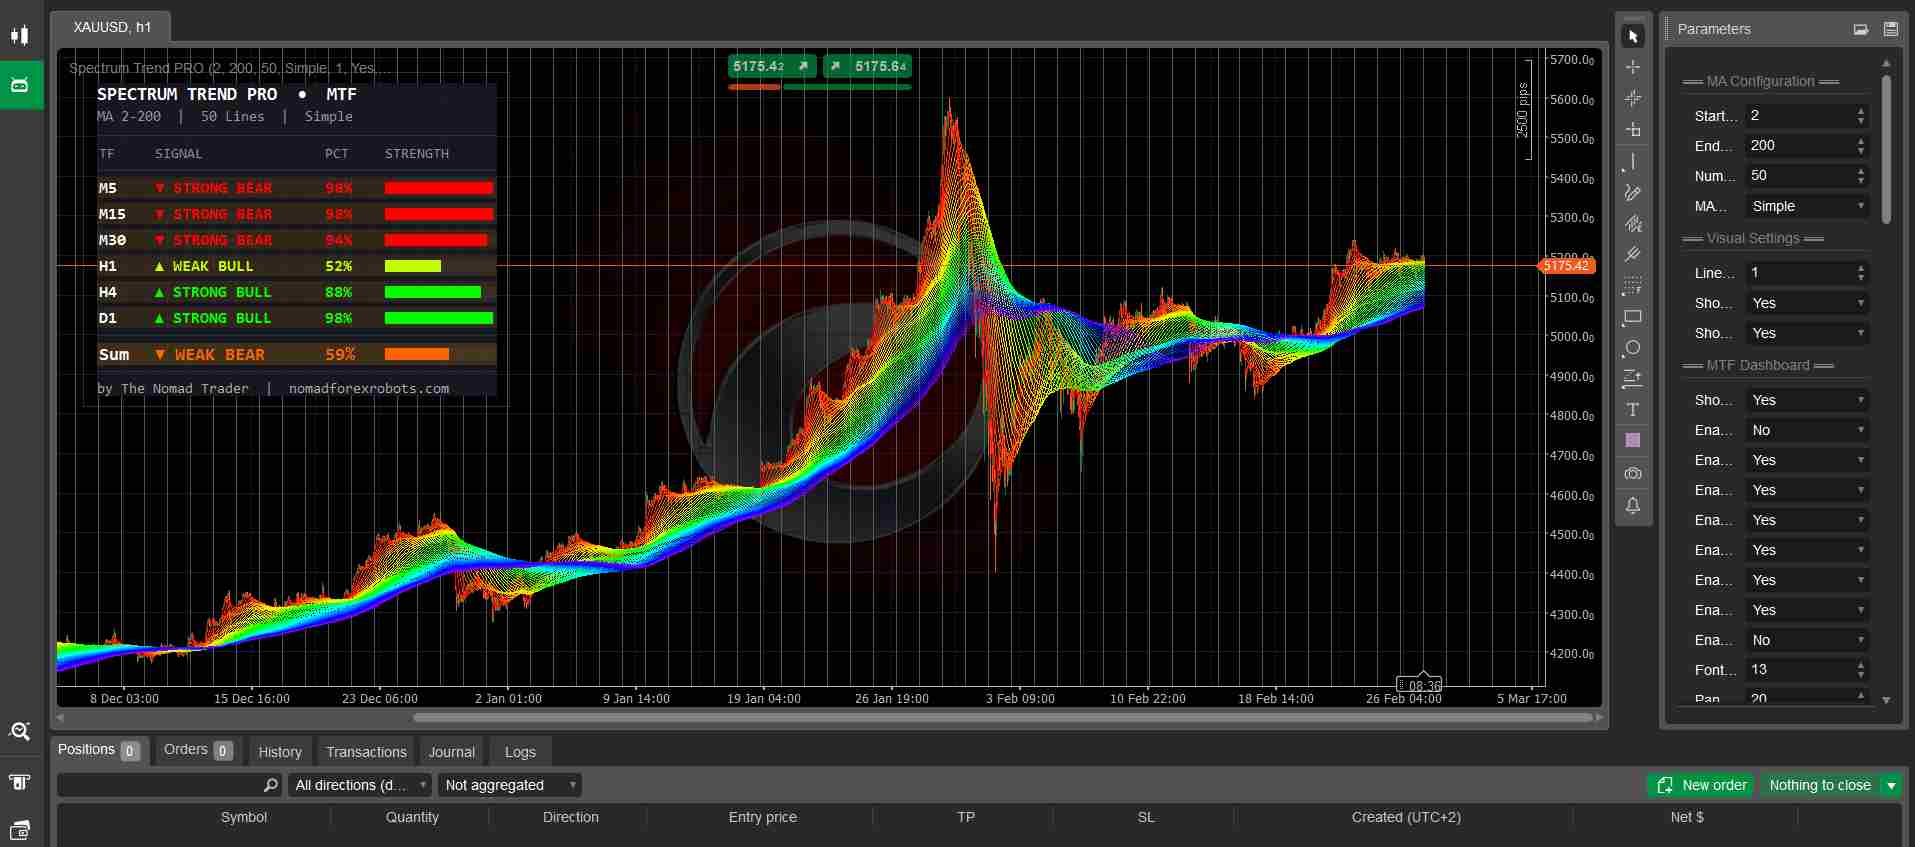
Task: Open the History tab
Action: pos(280,752)
